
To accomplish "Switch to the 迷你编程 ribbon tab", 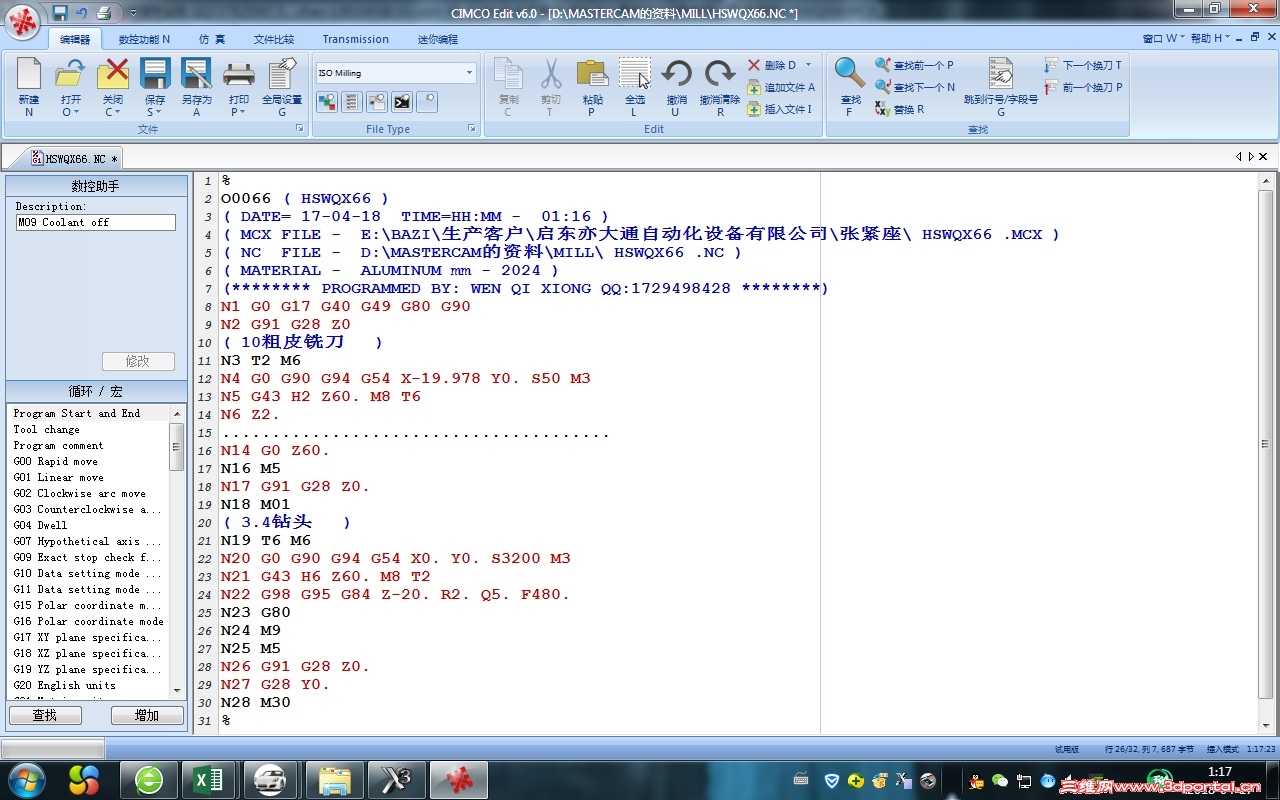I will tap(438, 40).
